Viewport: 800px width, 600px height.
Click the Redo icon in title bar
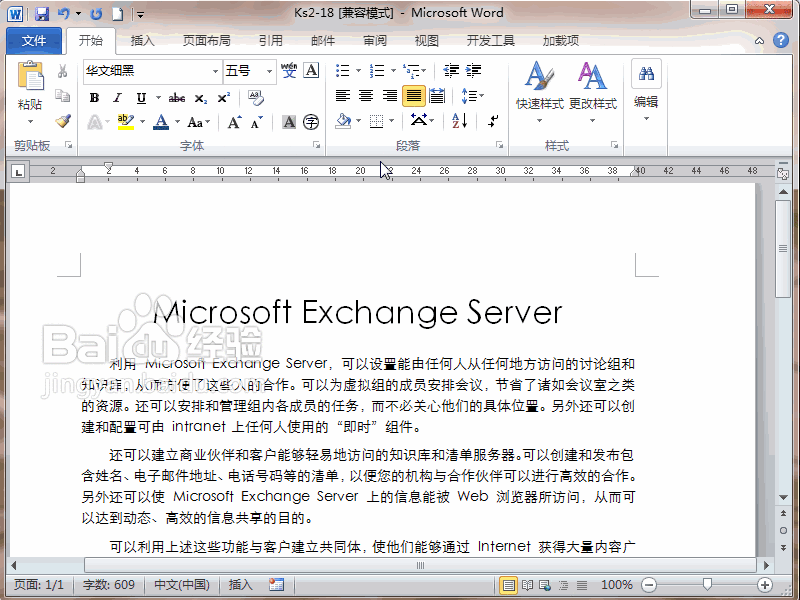point(96,14)
